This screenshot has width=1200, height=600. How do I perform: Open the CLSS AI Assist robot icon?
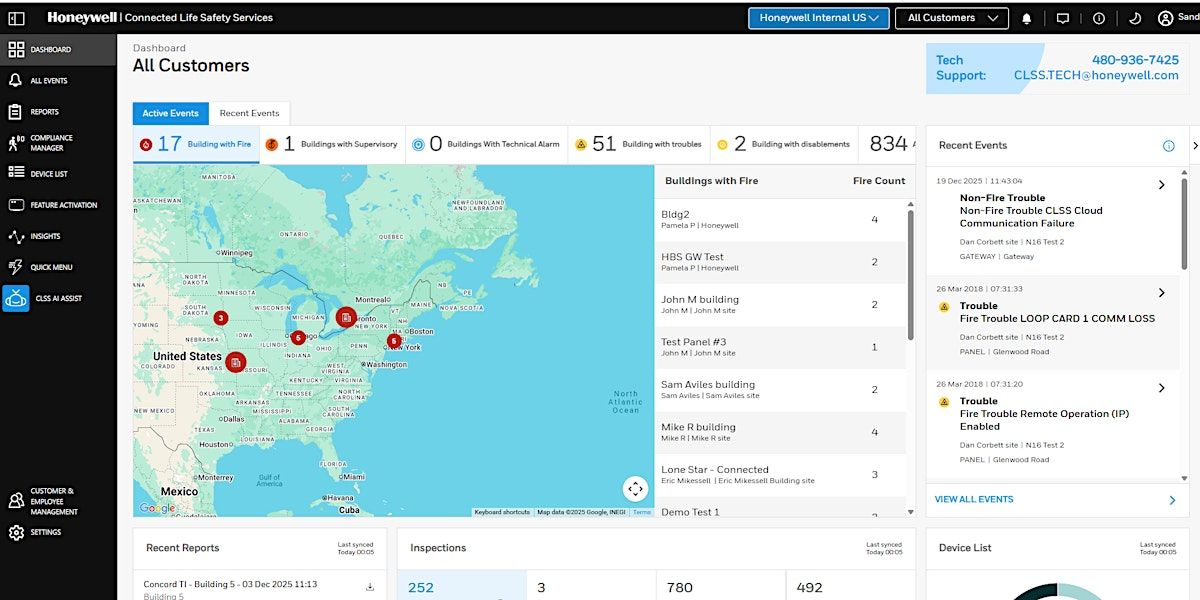16,298
